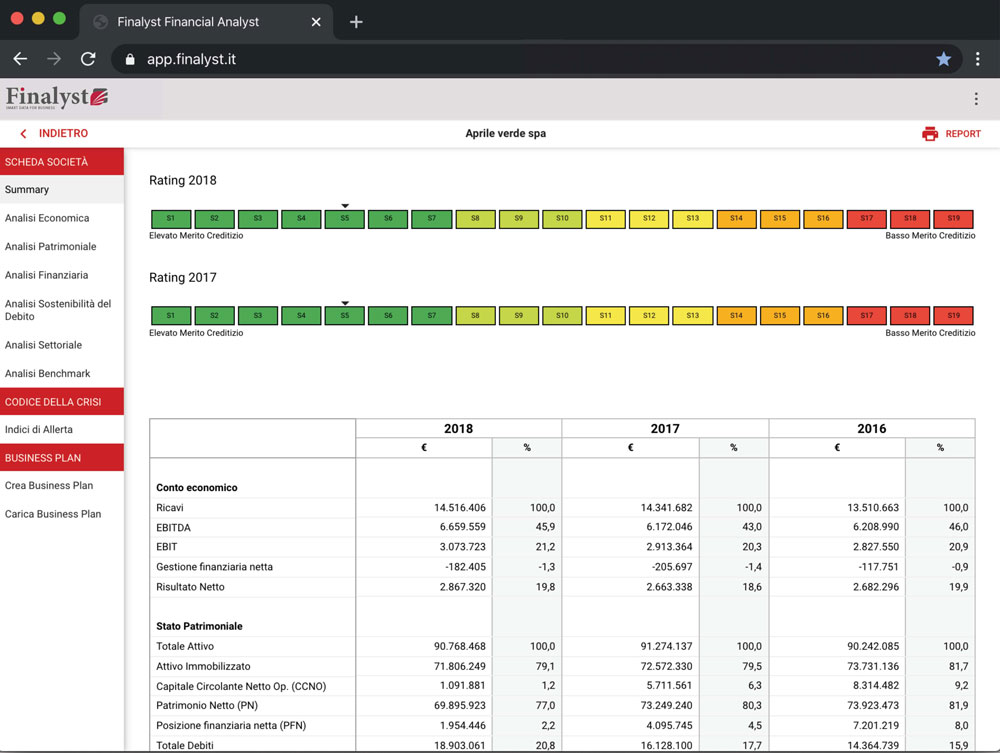Open Finalyst app three-dot options menu
The width and height of the screenshot is (1000, 753).
(x=976, y=99)
